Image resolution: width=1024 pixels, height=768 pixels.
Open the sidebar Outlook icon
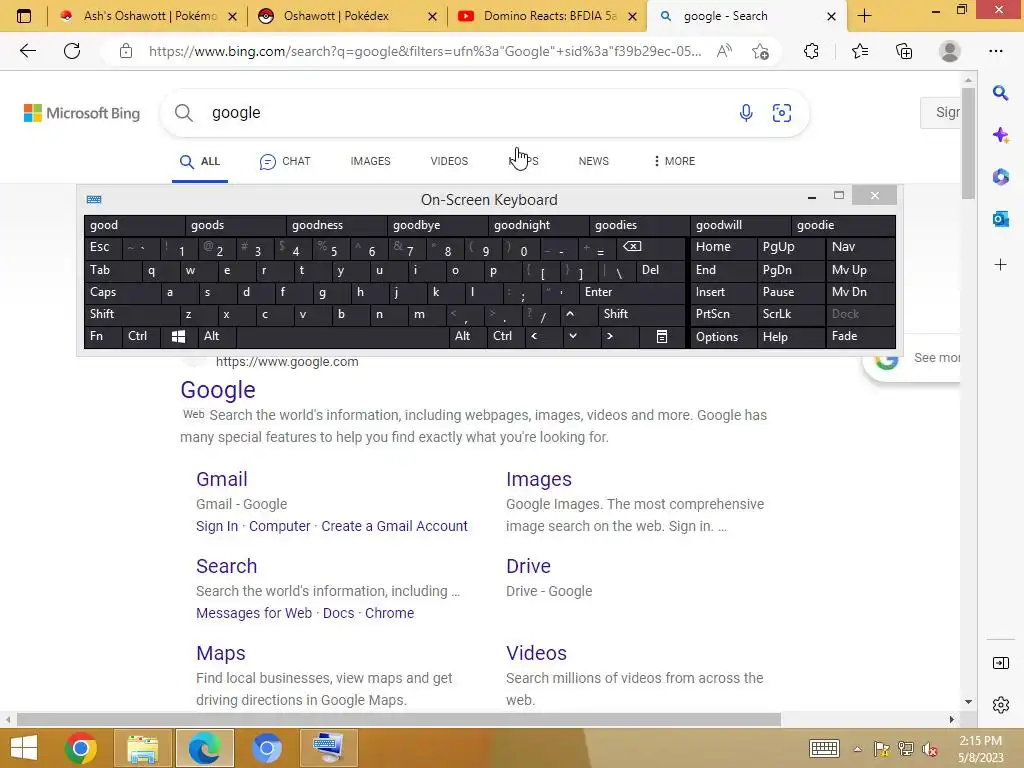(x=1000, y=219)
